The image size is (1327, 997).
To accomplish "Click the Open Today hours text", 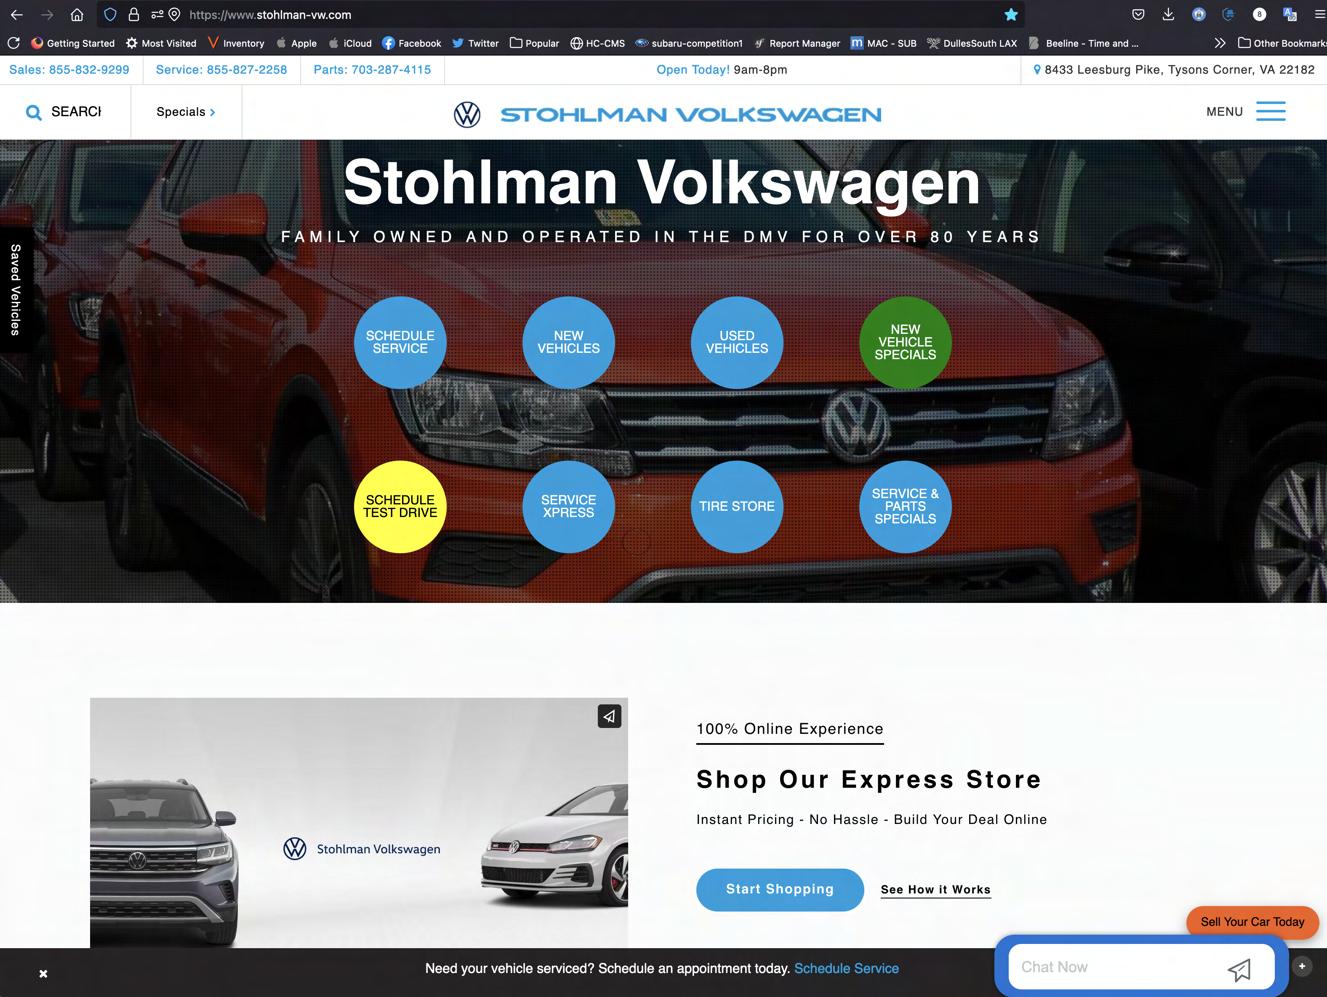I will coord(722,70).
